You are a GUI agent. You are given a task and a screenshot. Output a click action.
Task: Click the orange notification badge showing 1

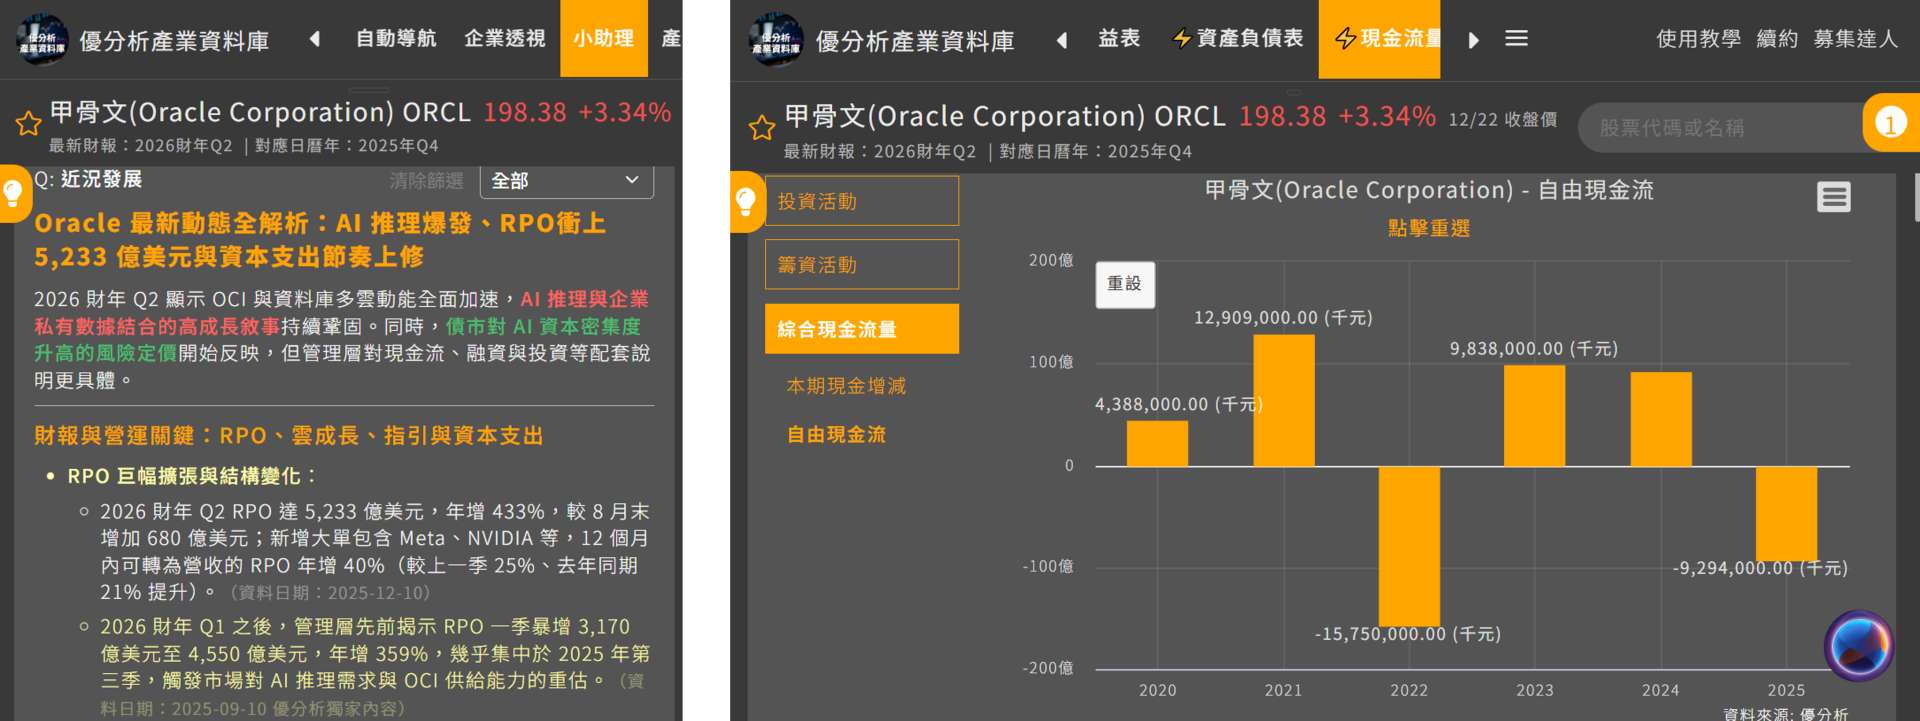coord(1889,124)
